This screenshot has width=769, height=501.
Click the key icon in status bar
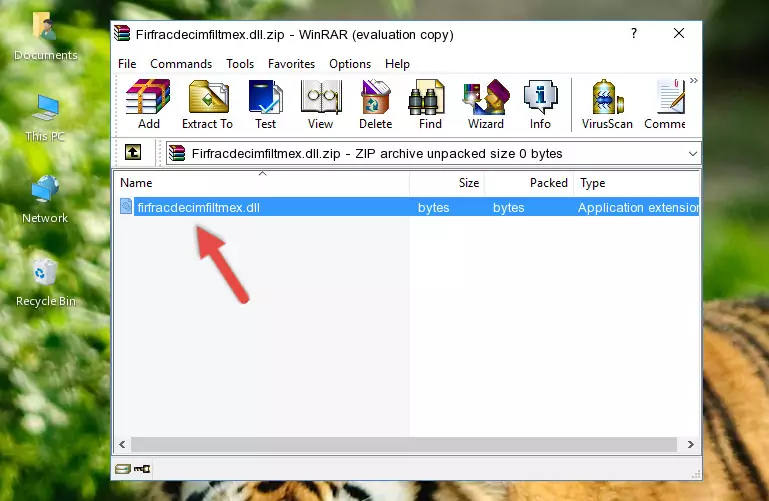pos(142,469)
